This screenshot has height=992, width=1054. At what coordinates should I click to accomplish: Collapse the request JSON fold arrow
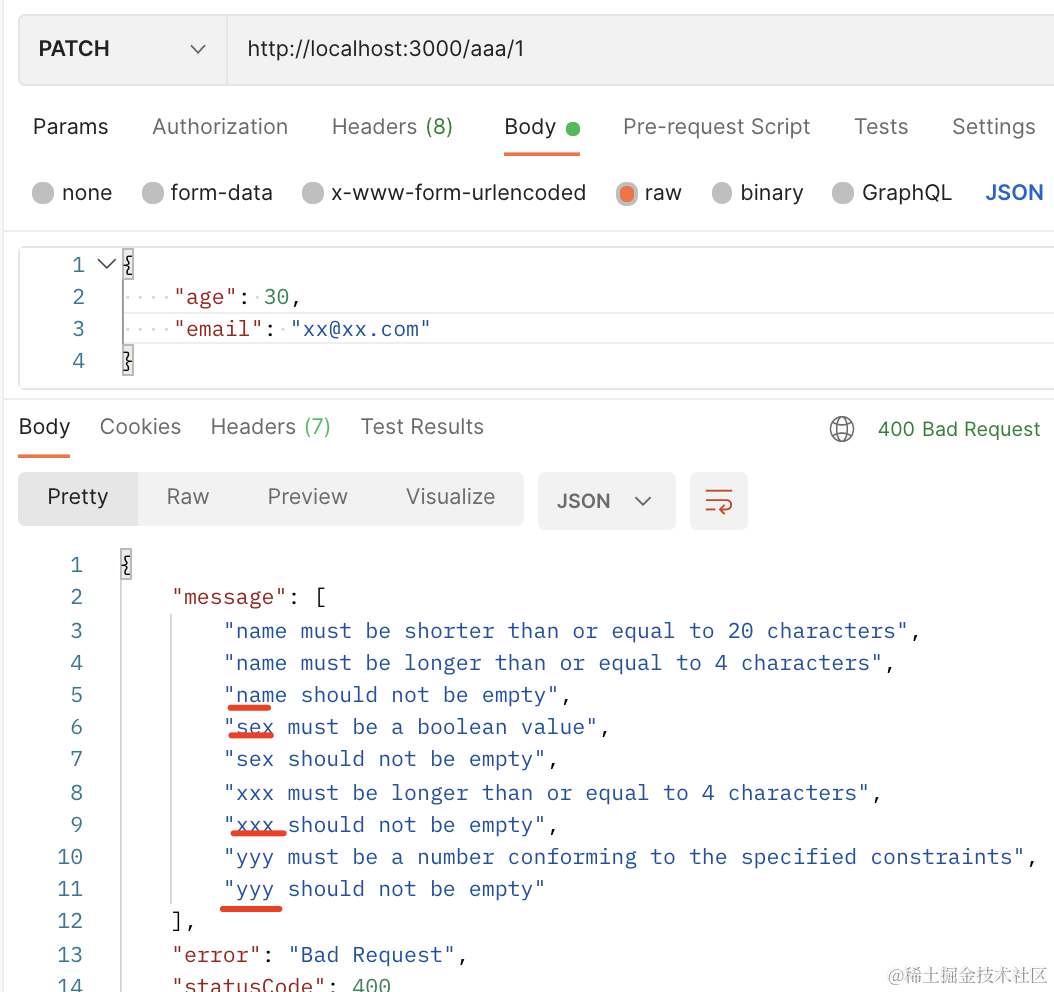106,264
